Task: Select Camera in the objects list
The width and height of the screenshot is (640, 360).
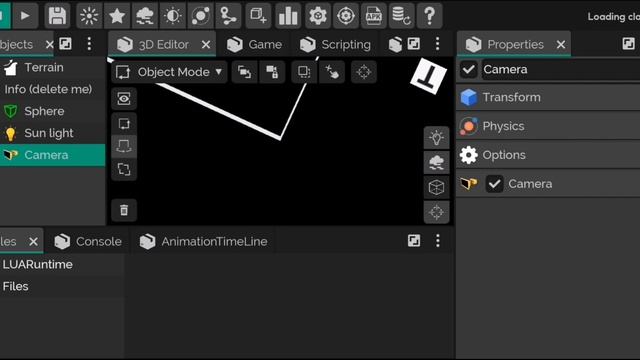Action: 52,155
